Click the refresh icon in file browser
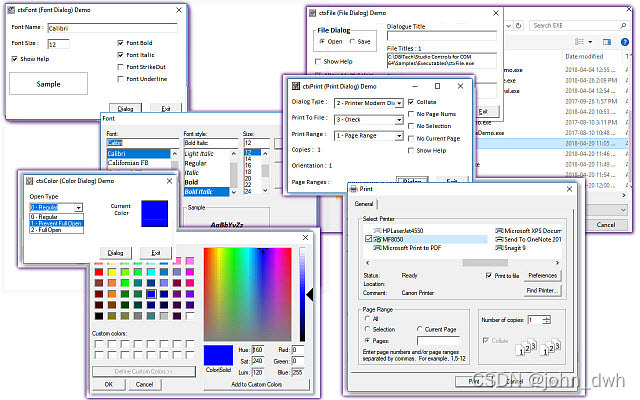Viewport: 640px width, 400px height. click(518, 25)
